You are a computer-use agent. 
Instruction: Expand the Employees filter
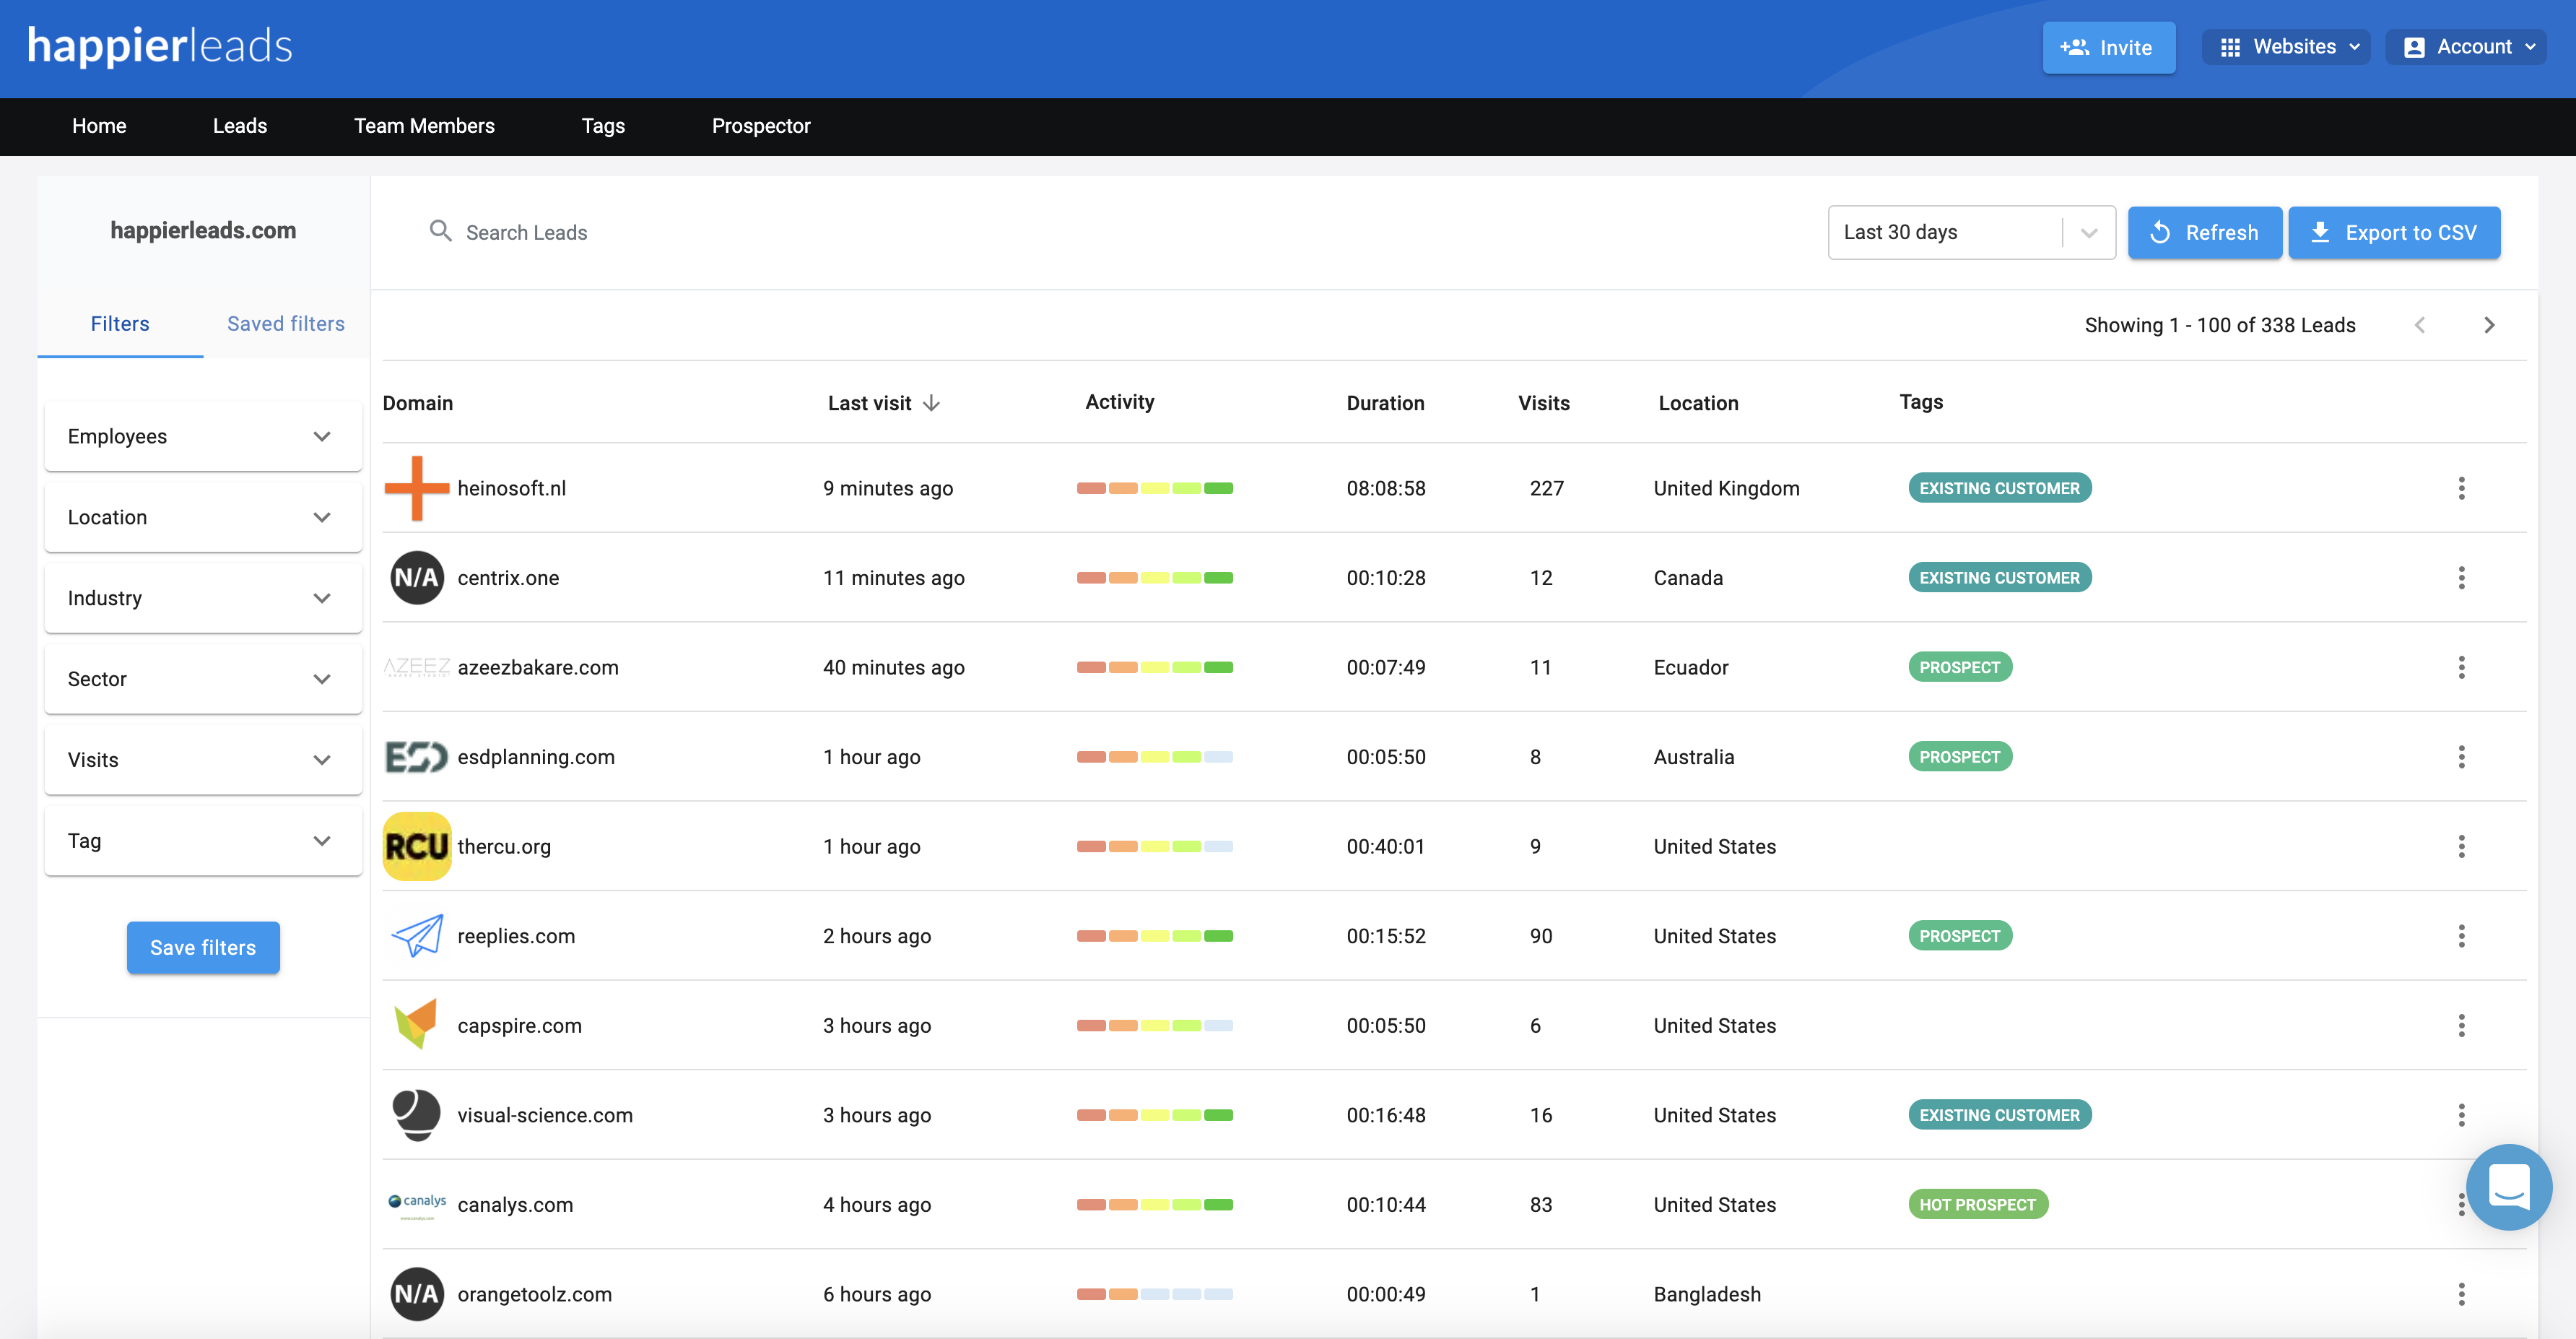[203, 436]
